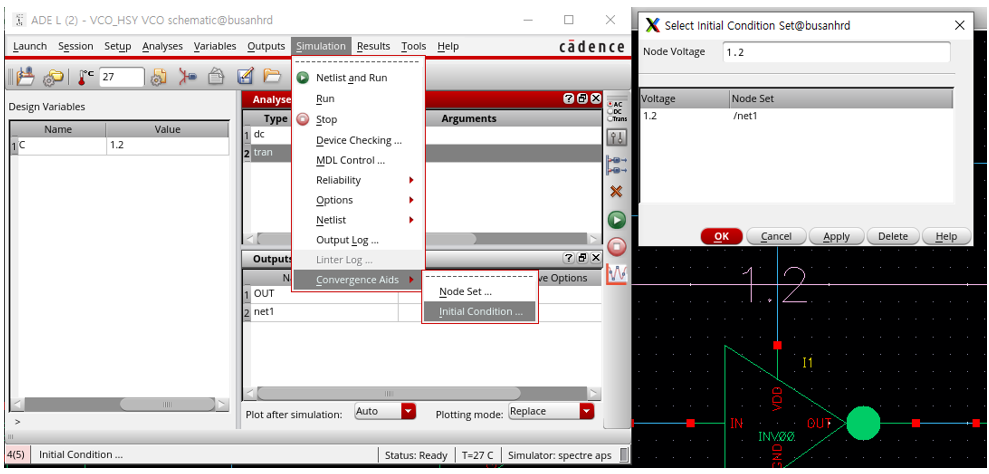Click Apply in Initial Condition dialog
The width and height of the screenshot is (989, 474).
tap(836, 236)
